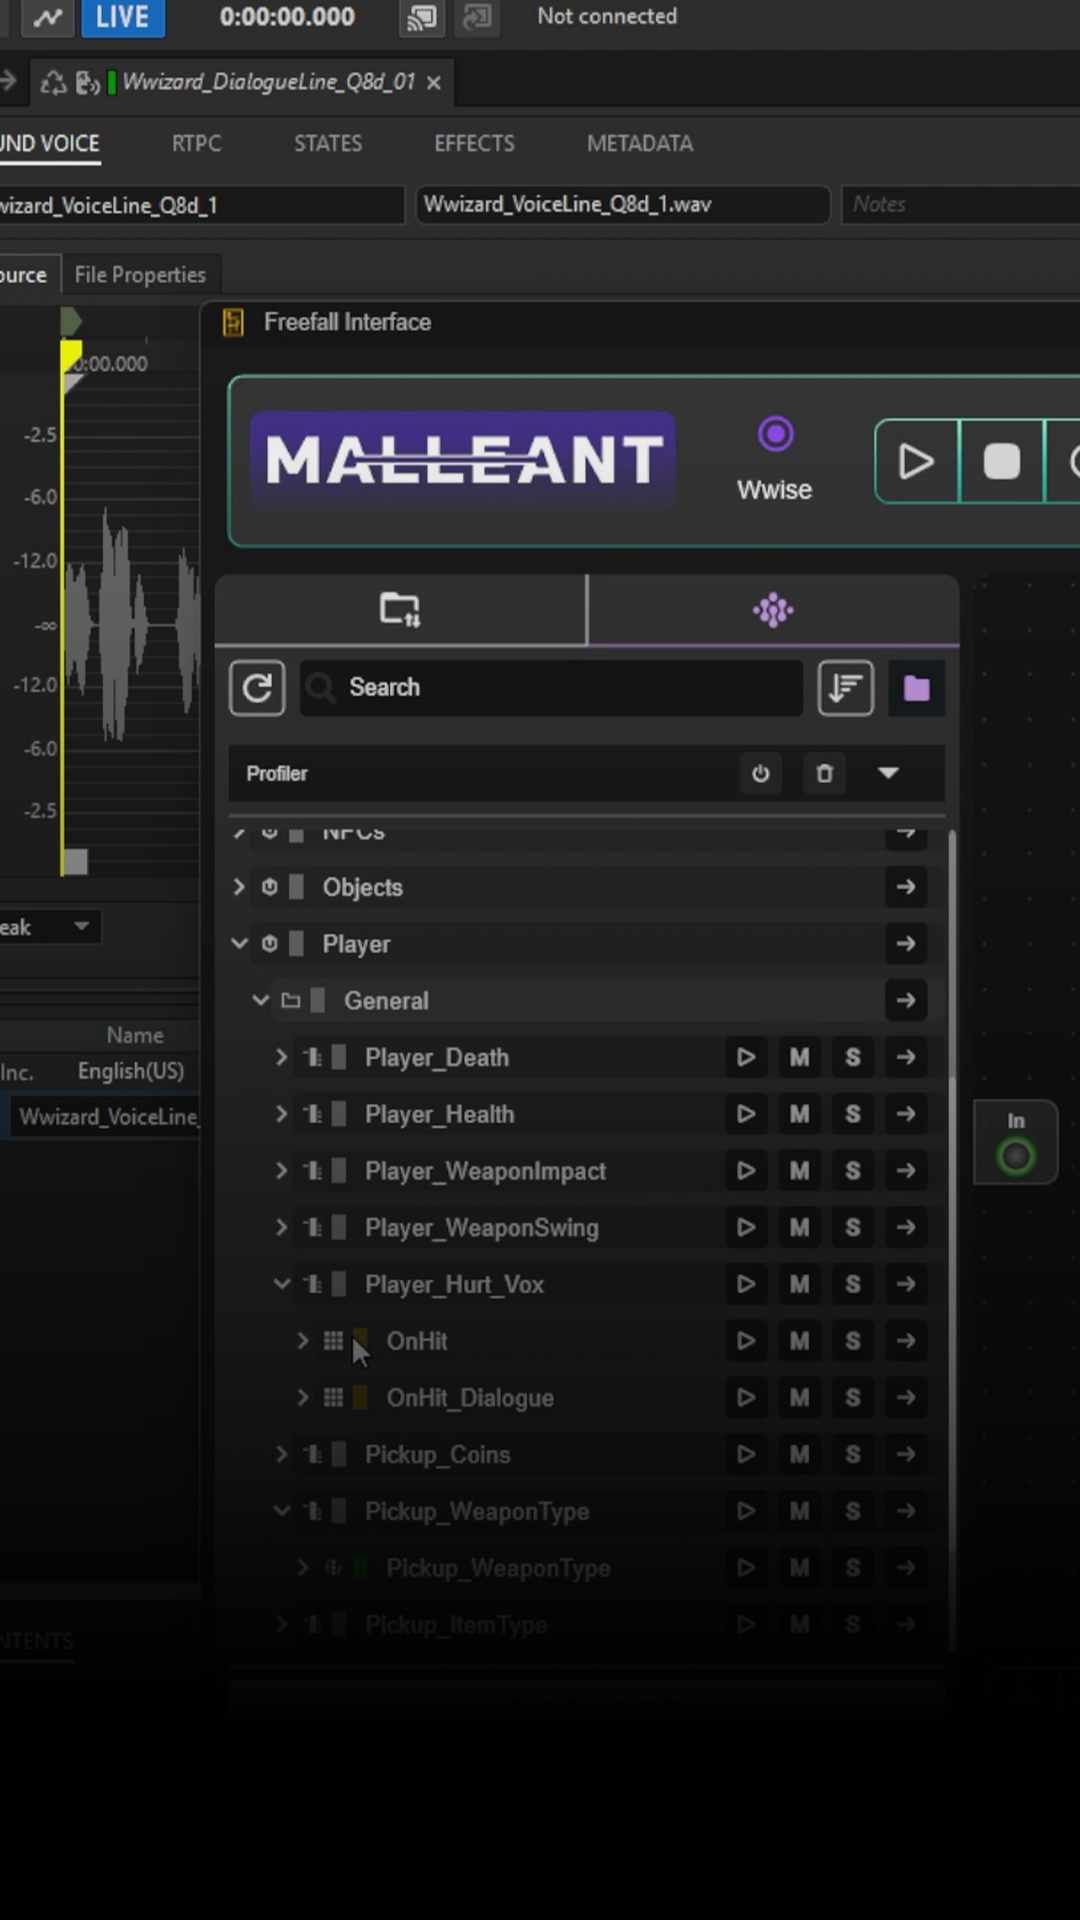Click the arrow icon on Player row
Viewport: 1080px width, 1920px height.
click(x=906, y=944)
